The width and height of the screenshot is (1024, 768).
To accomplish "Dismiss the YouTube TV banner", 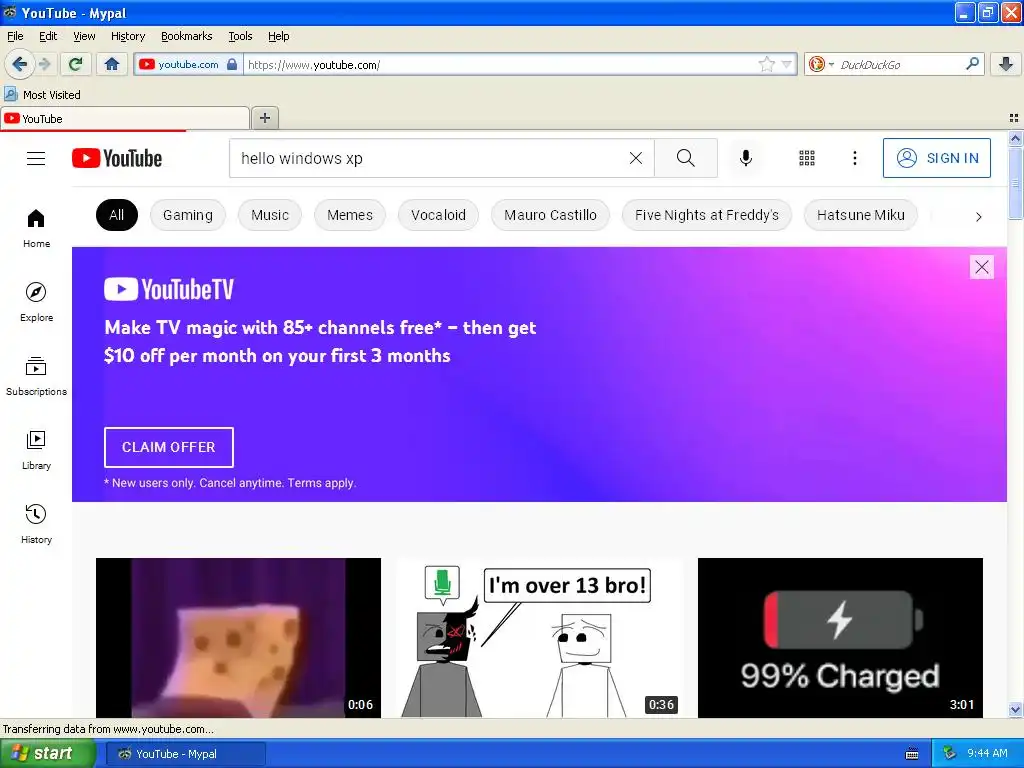I will [982, 267].
